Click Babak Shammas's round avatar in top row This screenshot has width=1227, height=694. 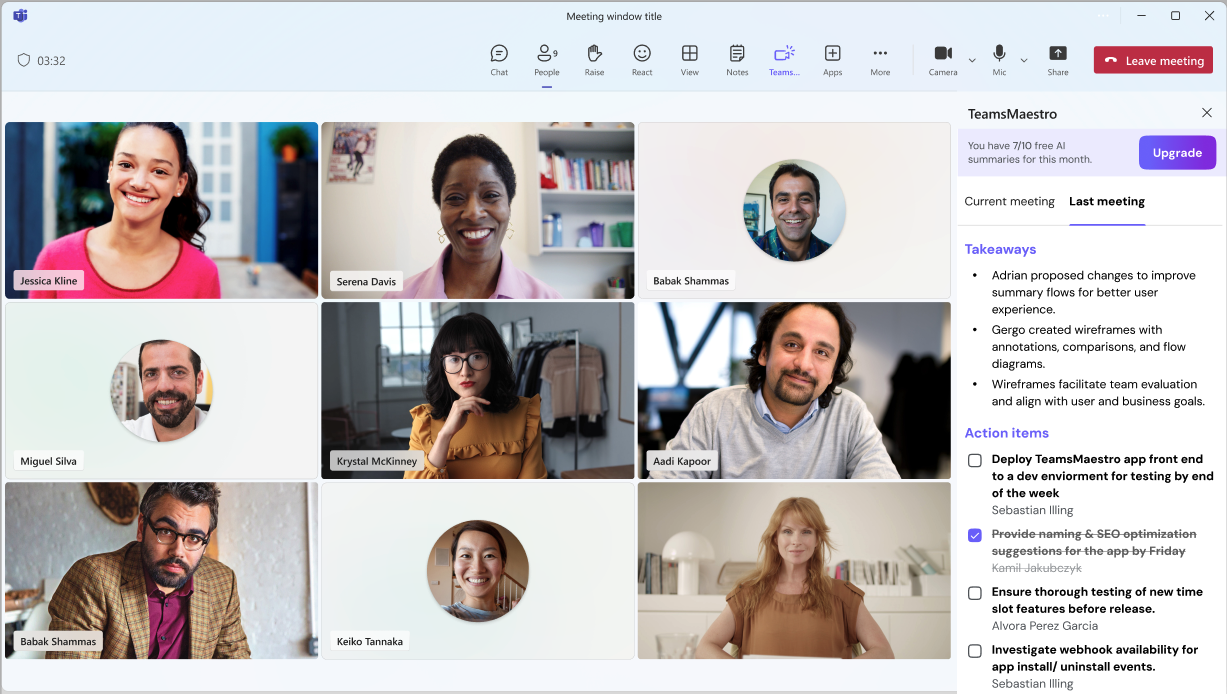pyautogui.click(x=794, y=211)
